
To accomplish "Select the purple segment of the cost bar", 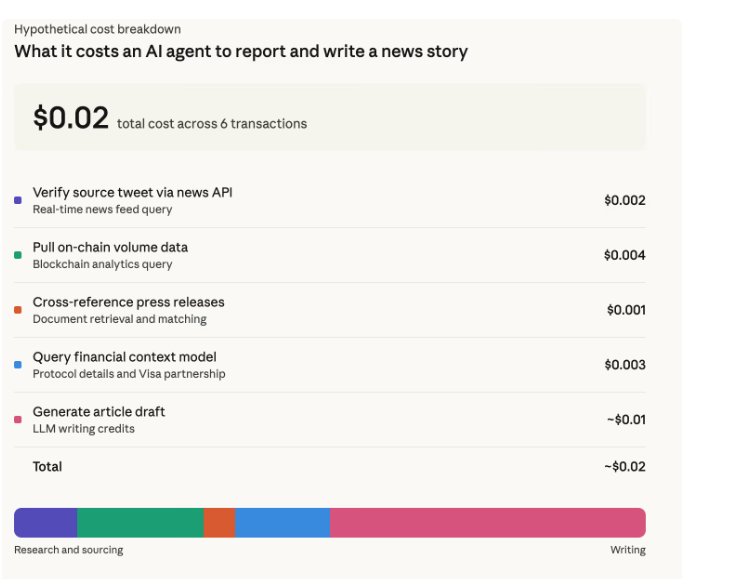I will coord(45,523).
